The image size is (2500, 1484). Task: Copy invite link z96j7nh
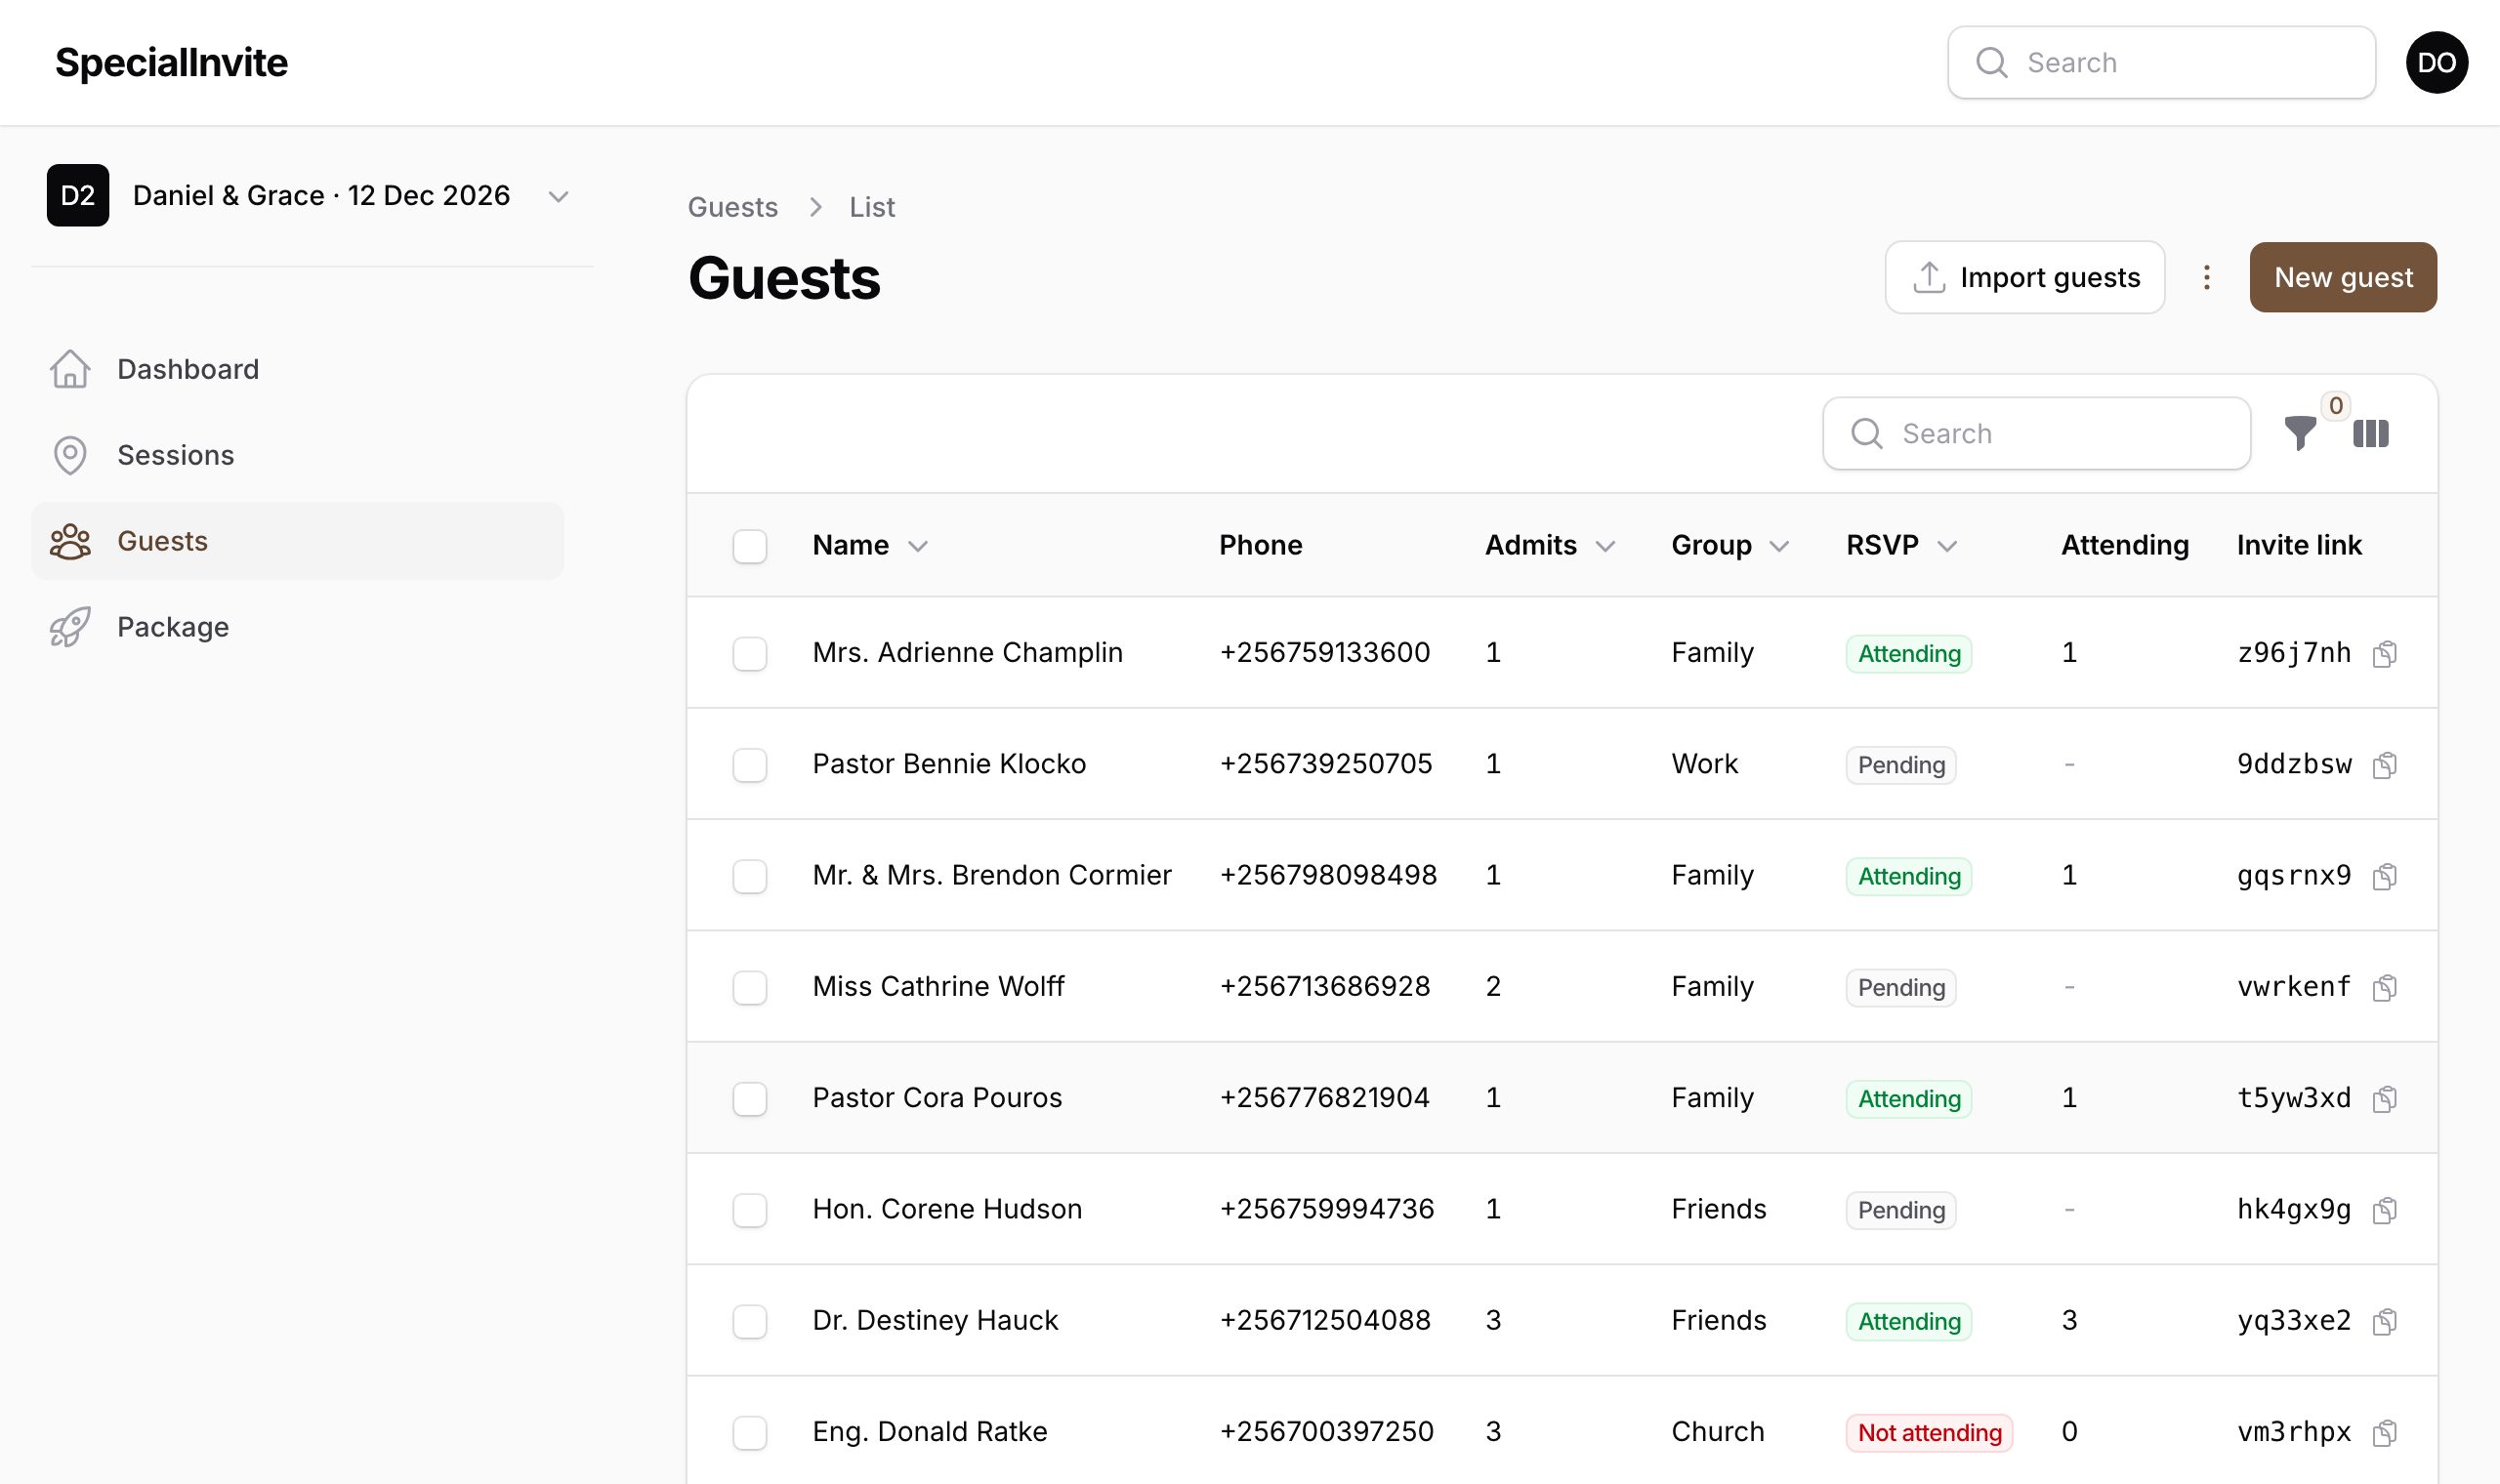point(2384,654)
